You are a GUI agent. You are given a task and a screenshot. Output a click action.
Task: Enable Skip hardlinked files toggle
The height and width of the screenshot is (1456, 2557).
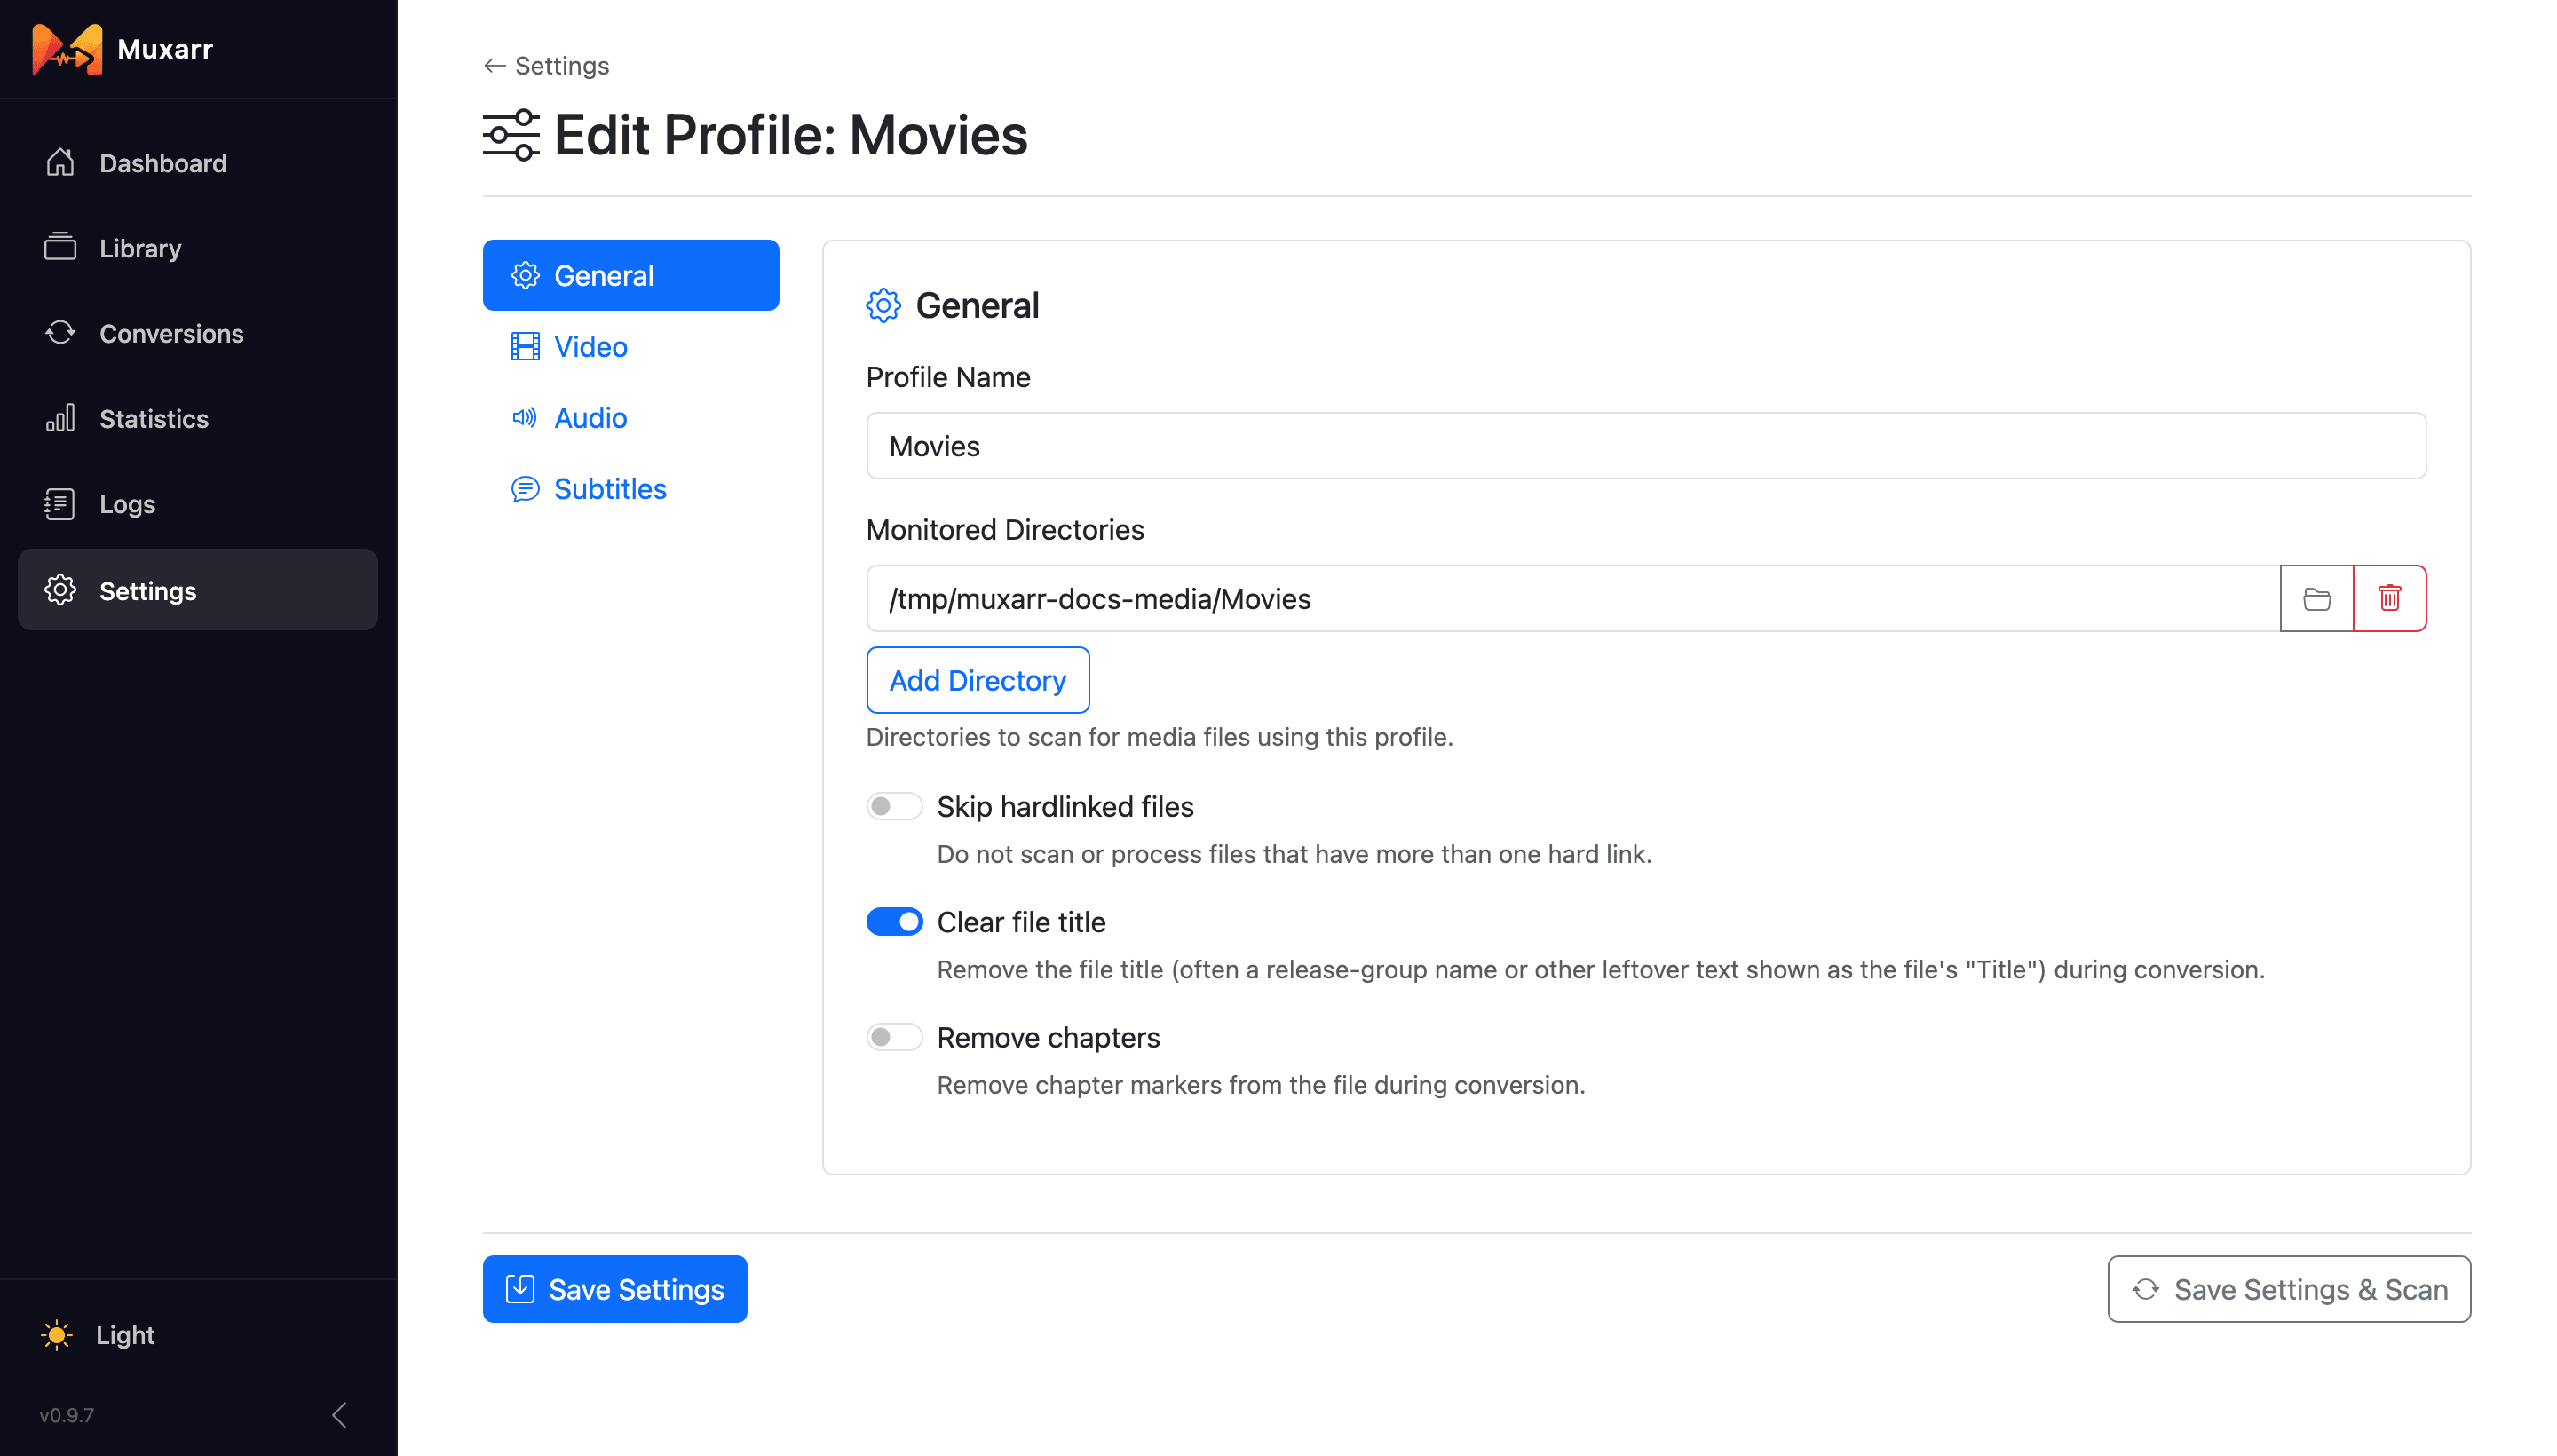pyautogui.click(x=894, y=806)
